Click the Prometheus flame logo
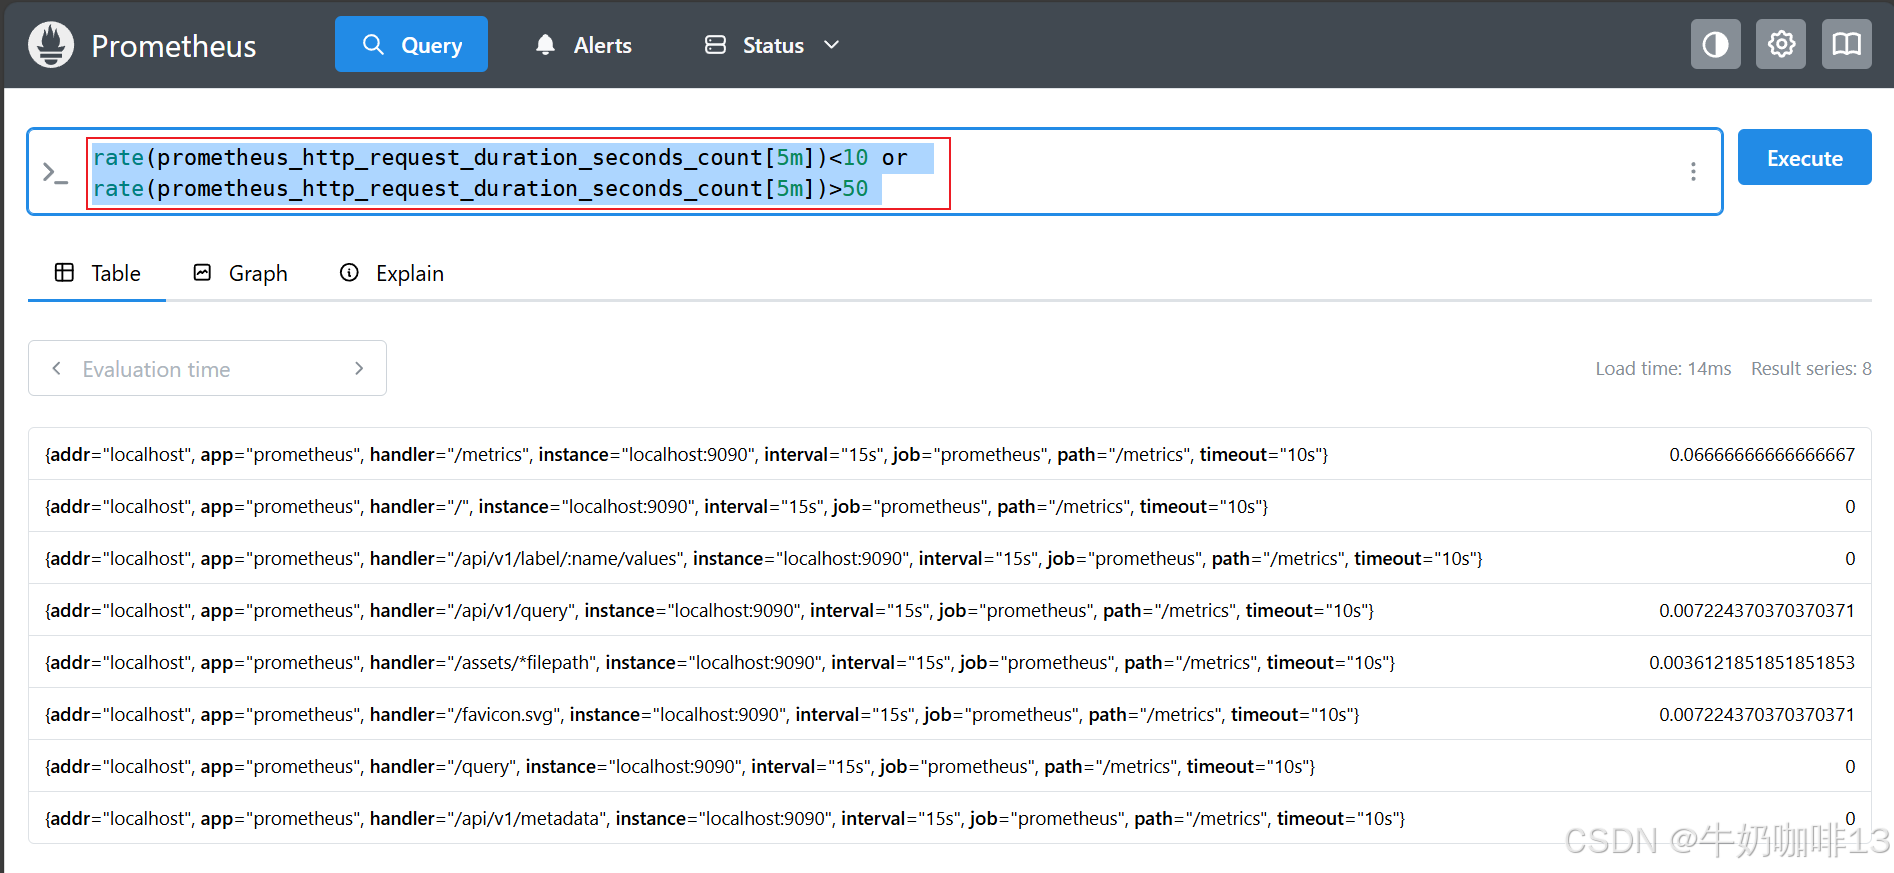1894x873 pixels. (51, 45)
